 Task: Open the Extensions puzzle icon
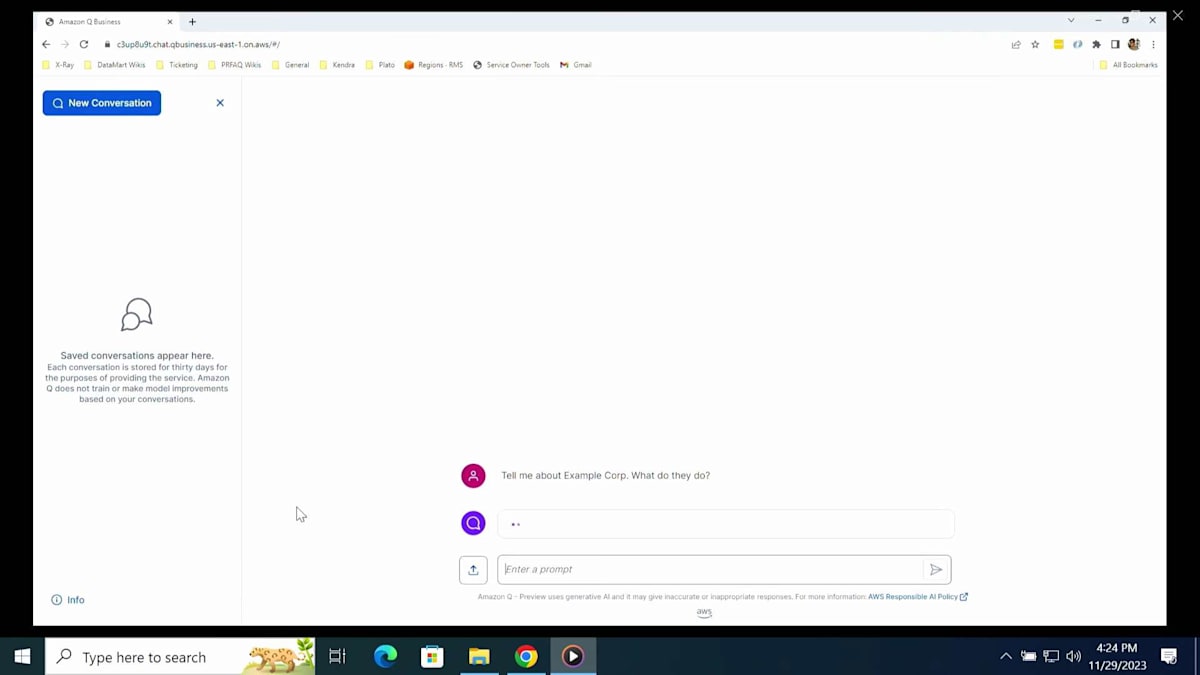[1096, 44]
